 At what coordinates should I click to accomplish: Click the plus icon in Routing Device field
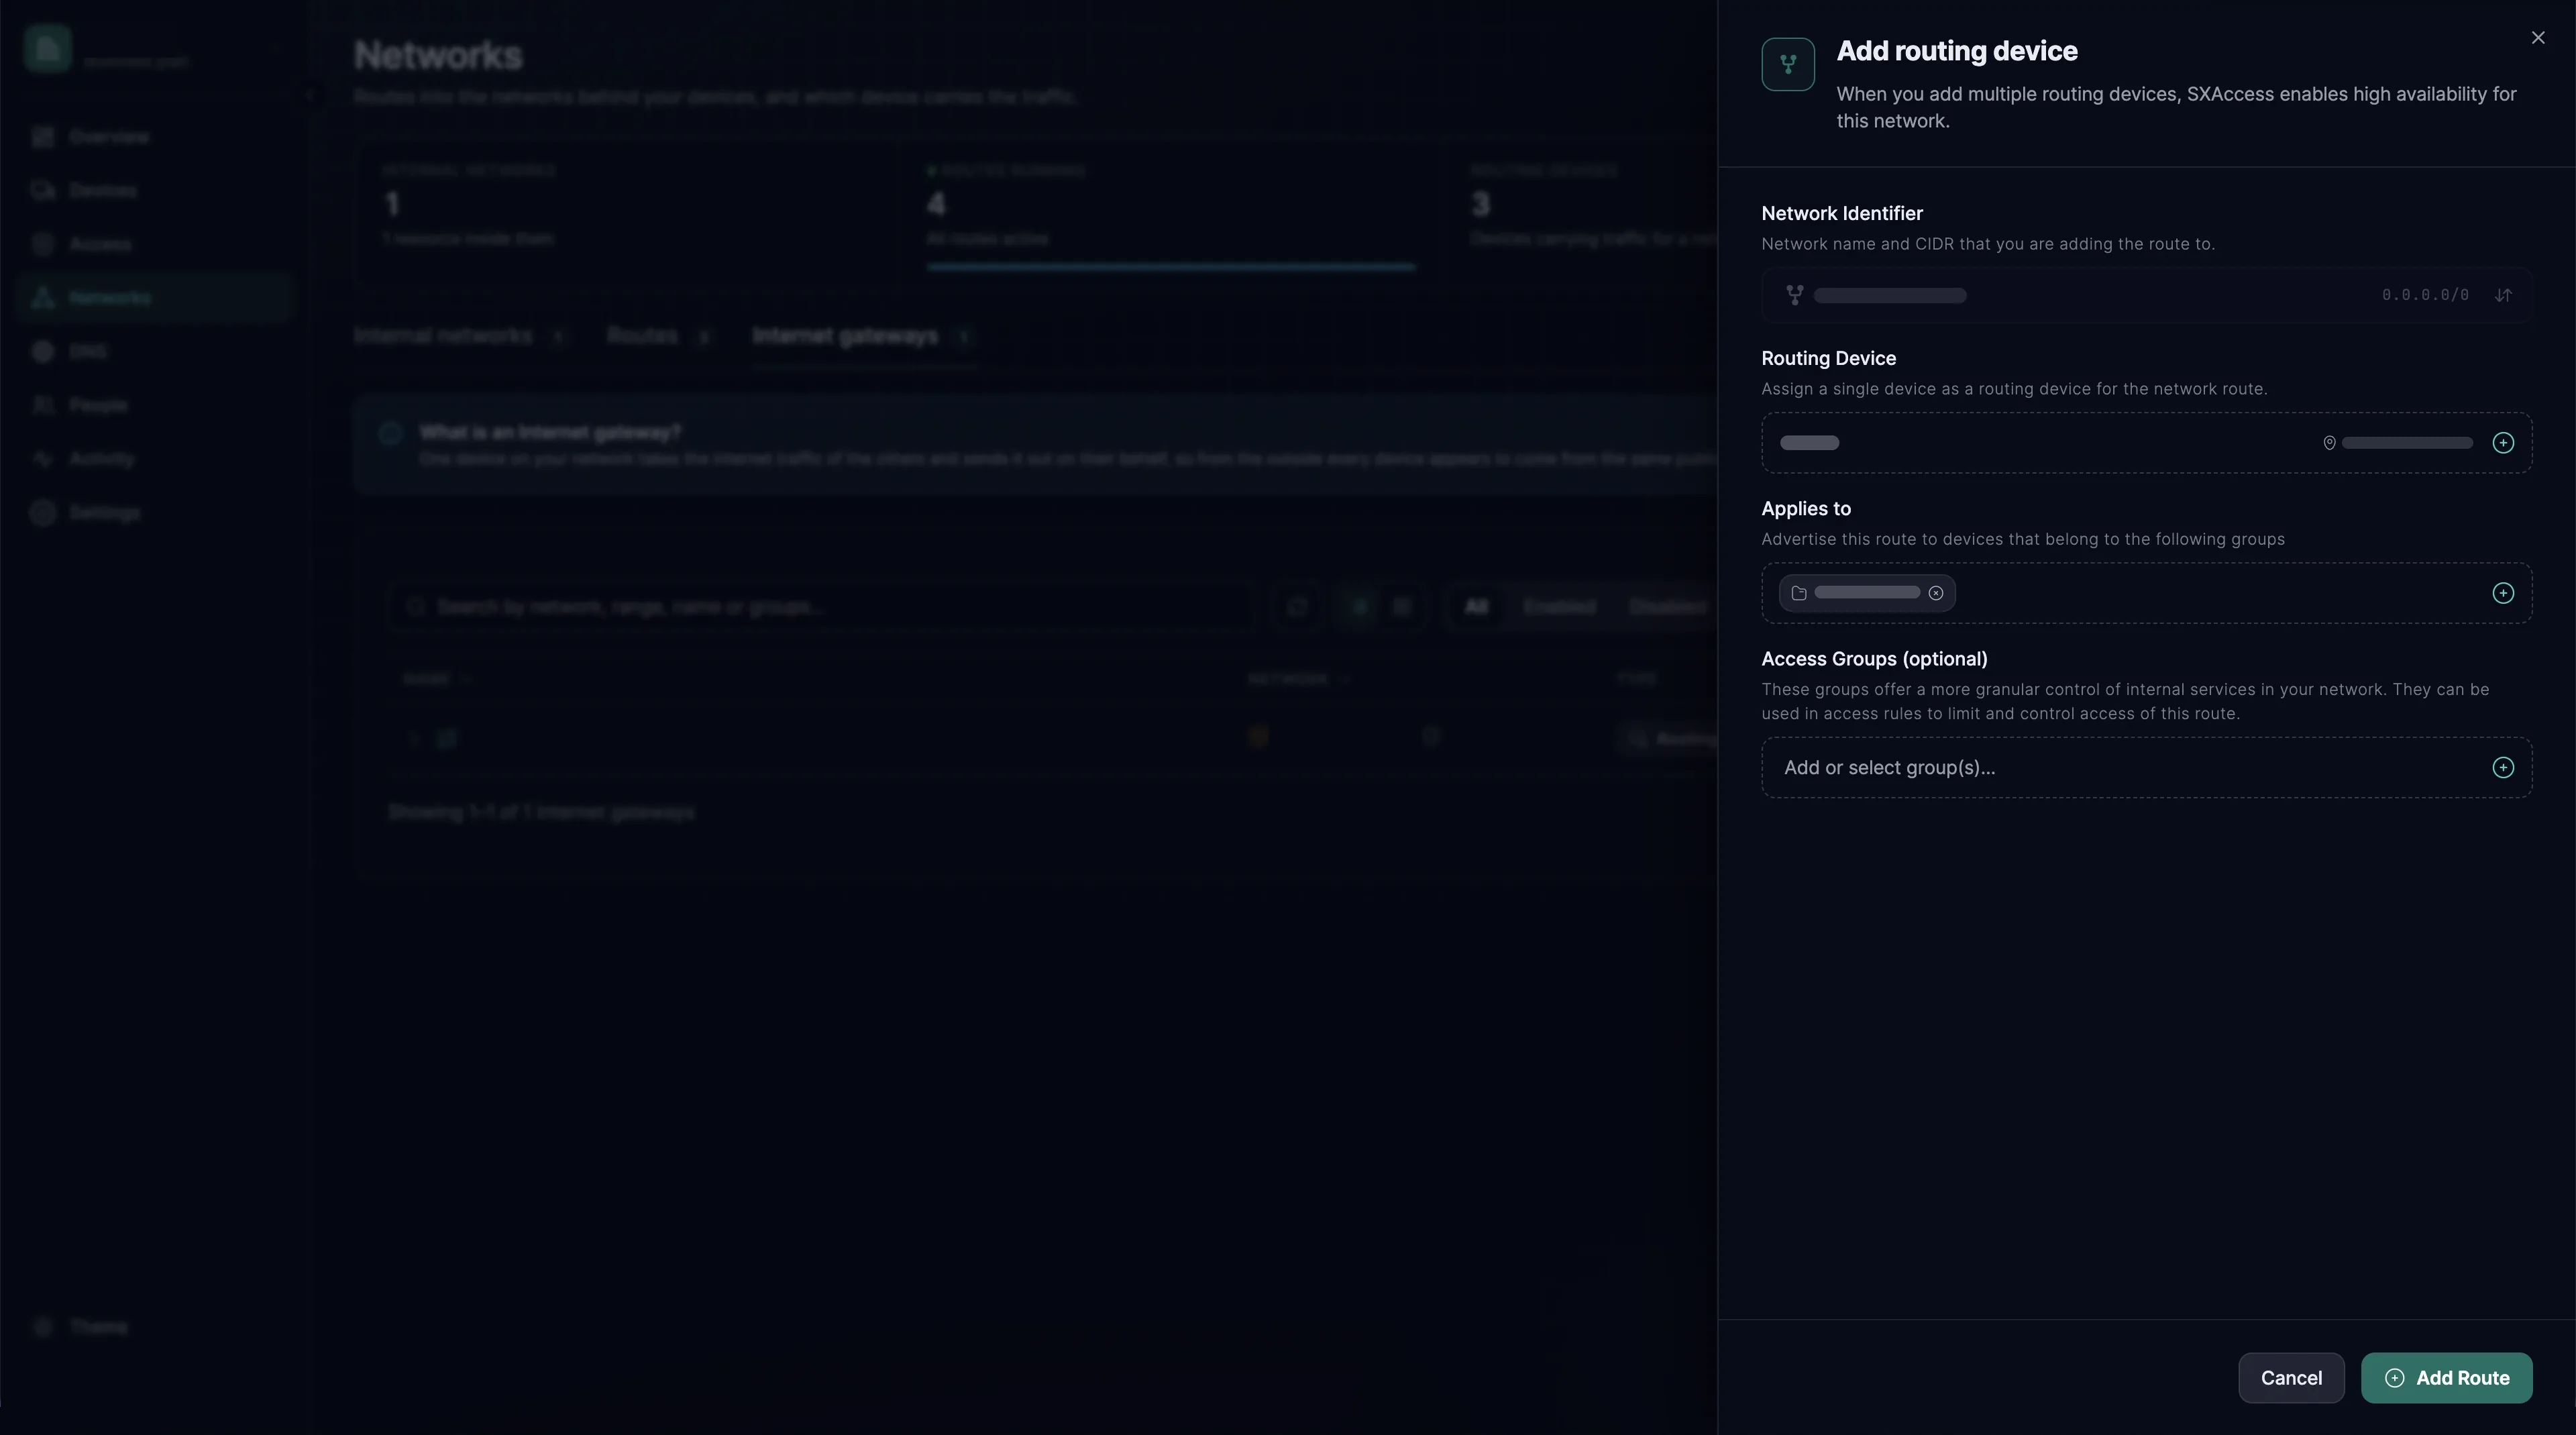point(2502,443)
